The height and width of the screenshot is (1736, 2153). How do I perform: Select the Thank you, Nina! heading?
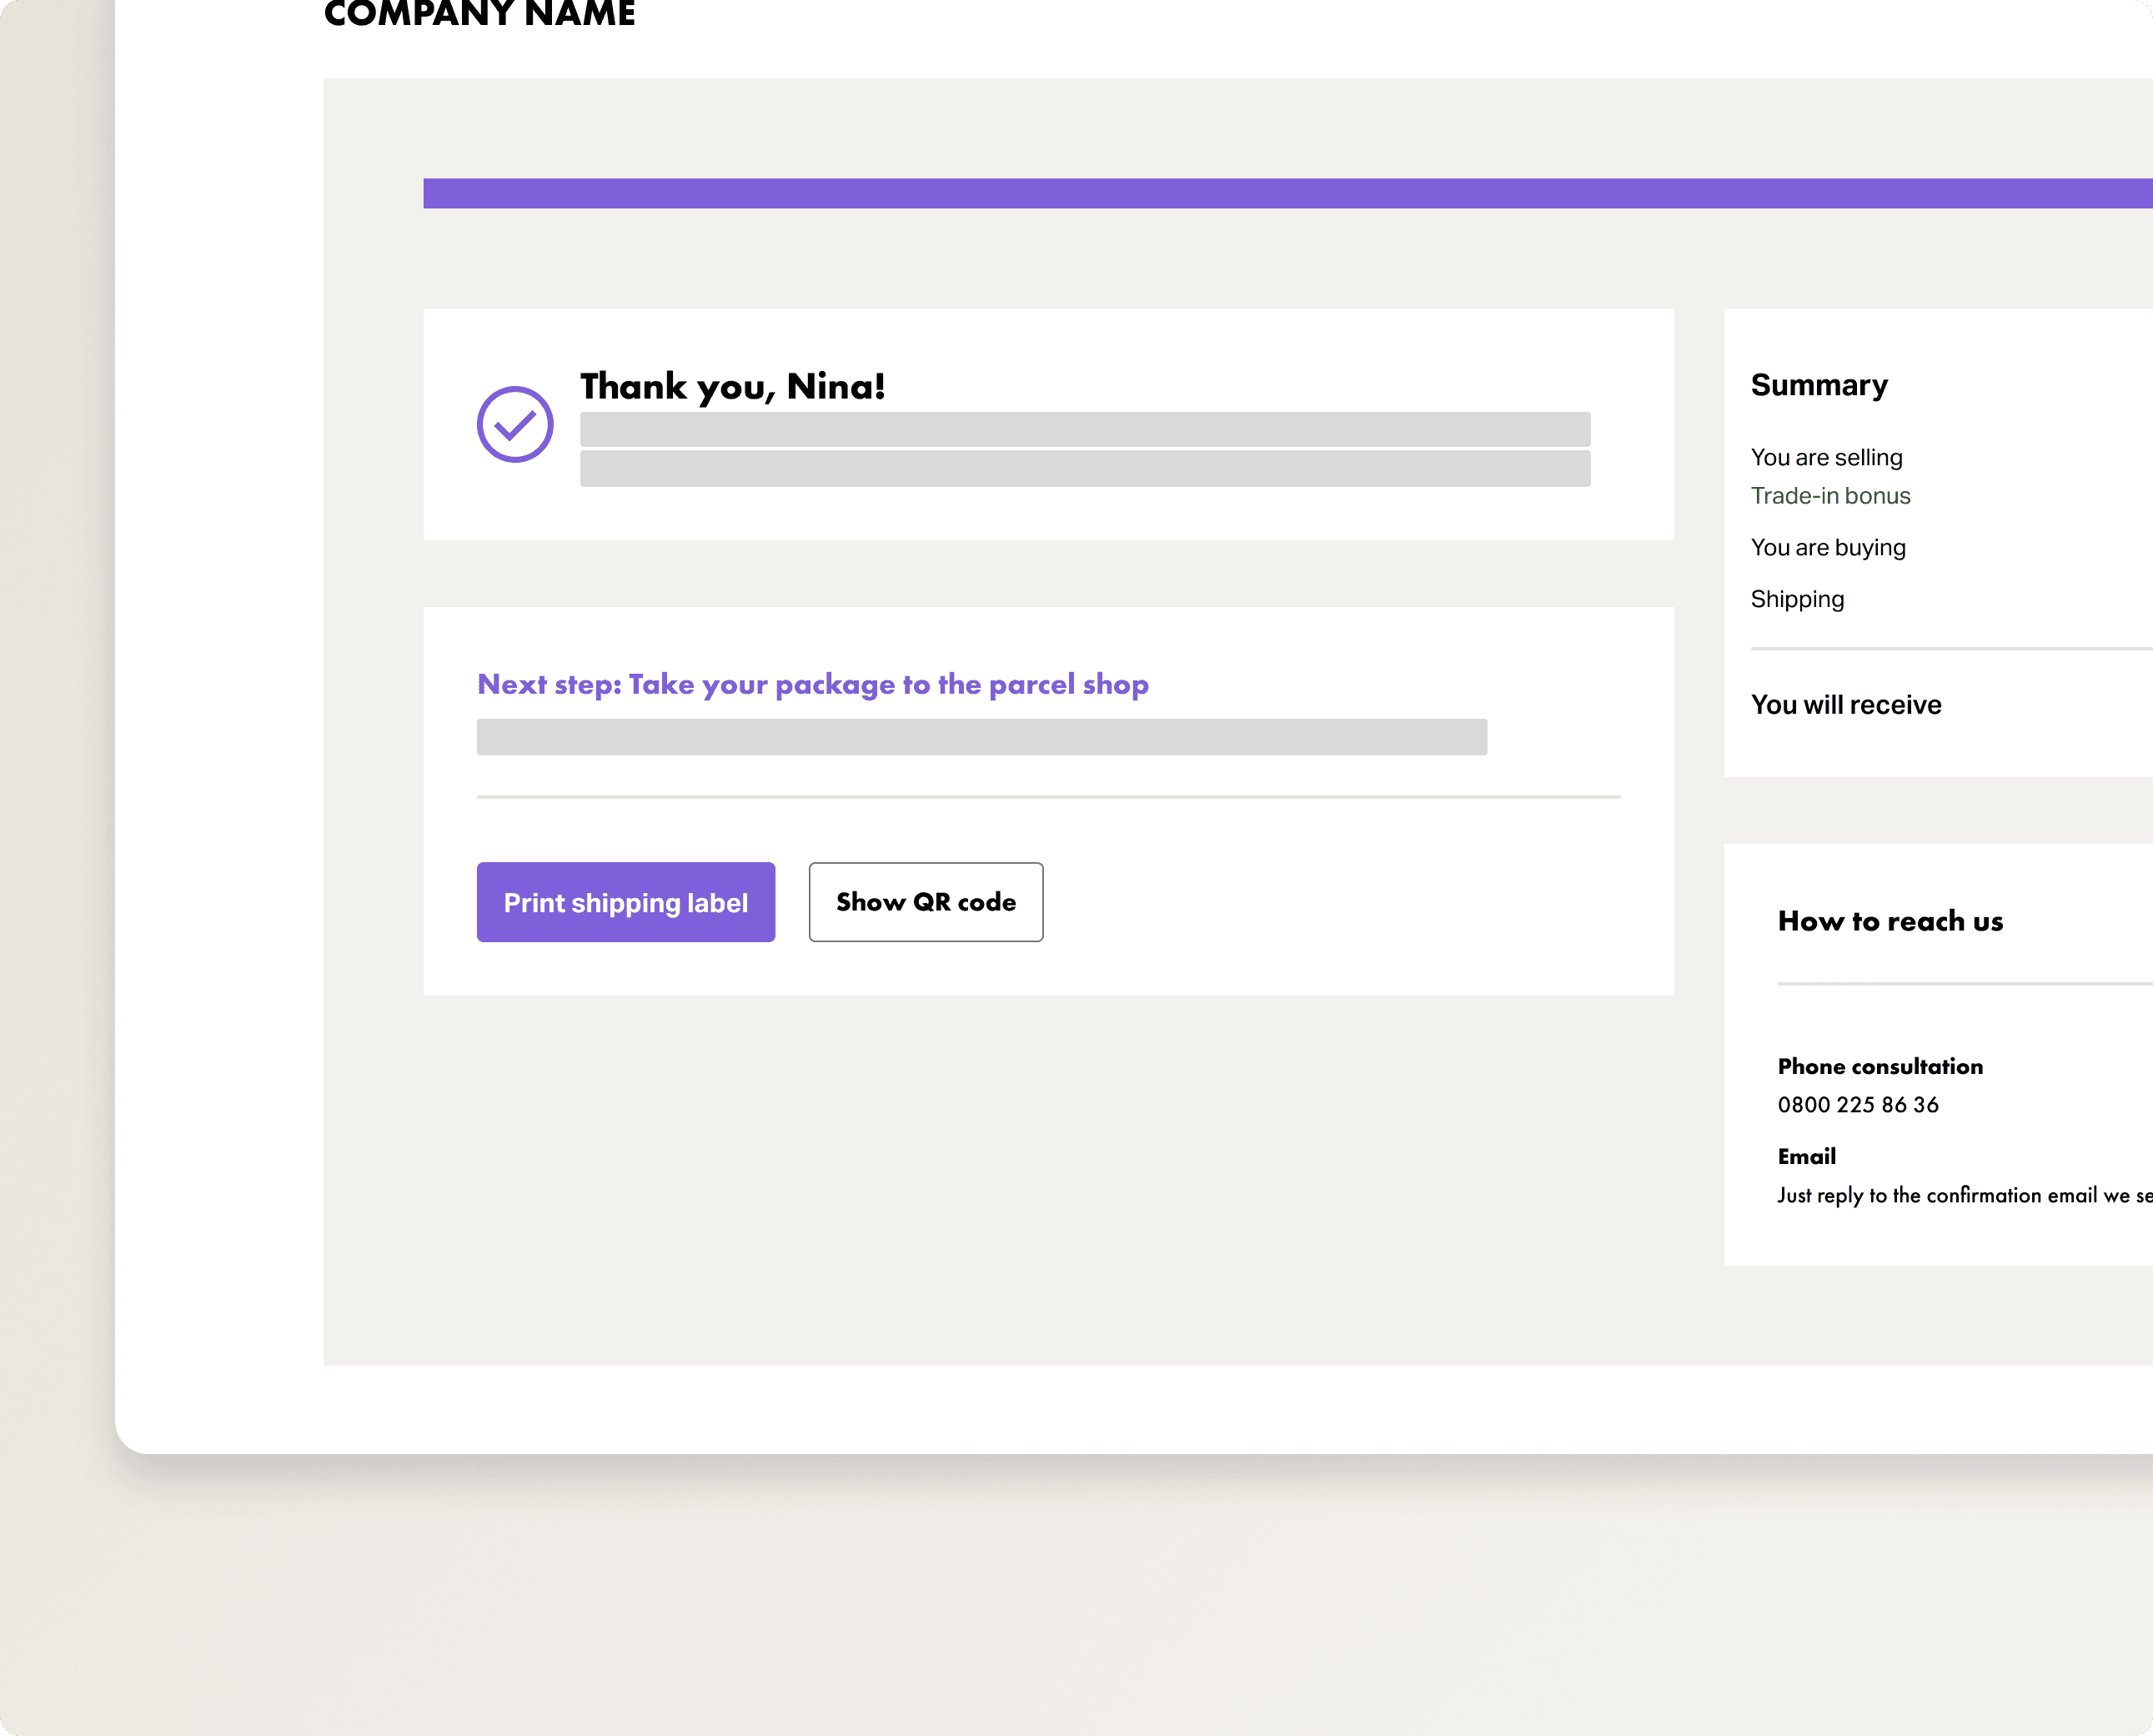[732, 386]
